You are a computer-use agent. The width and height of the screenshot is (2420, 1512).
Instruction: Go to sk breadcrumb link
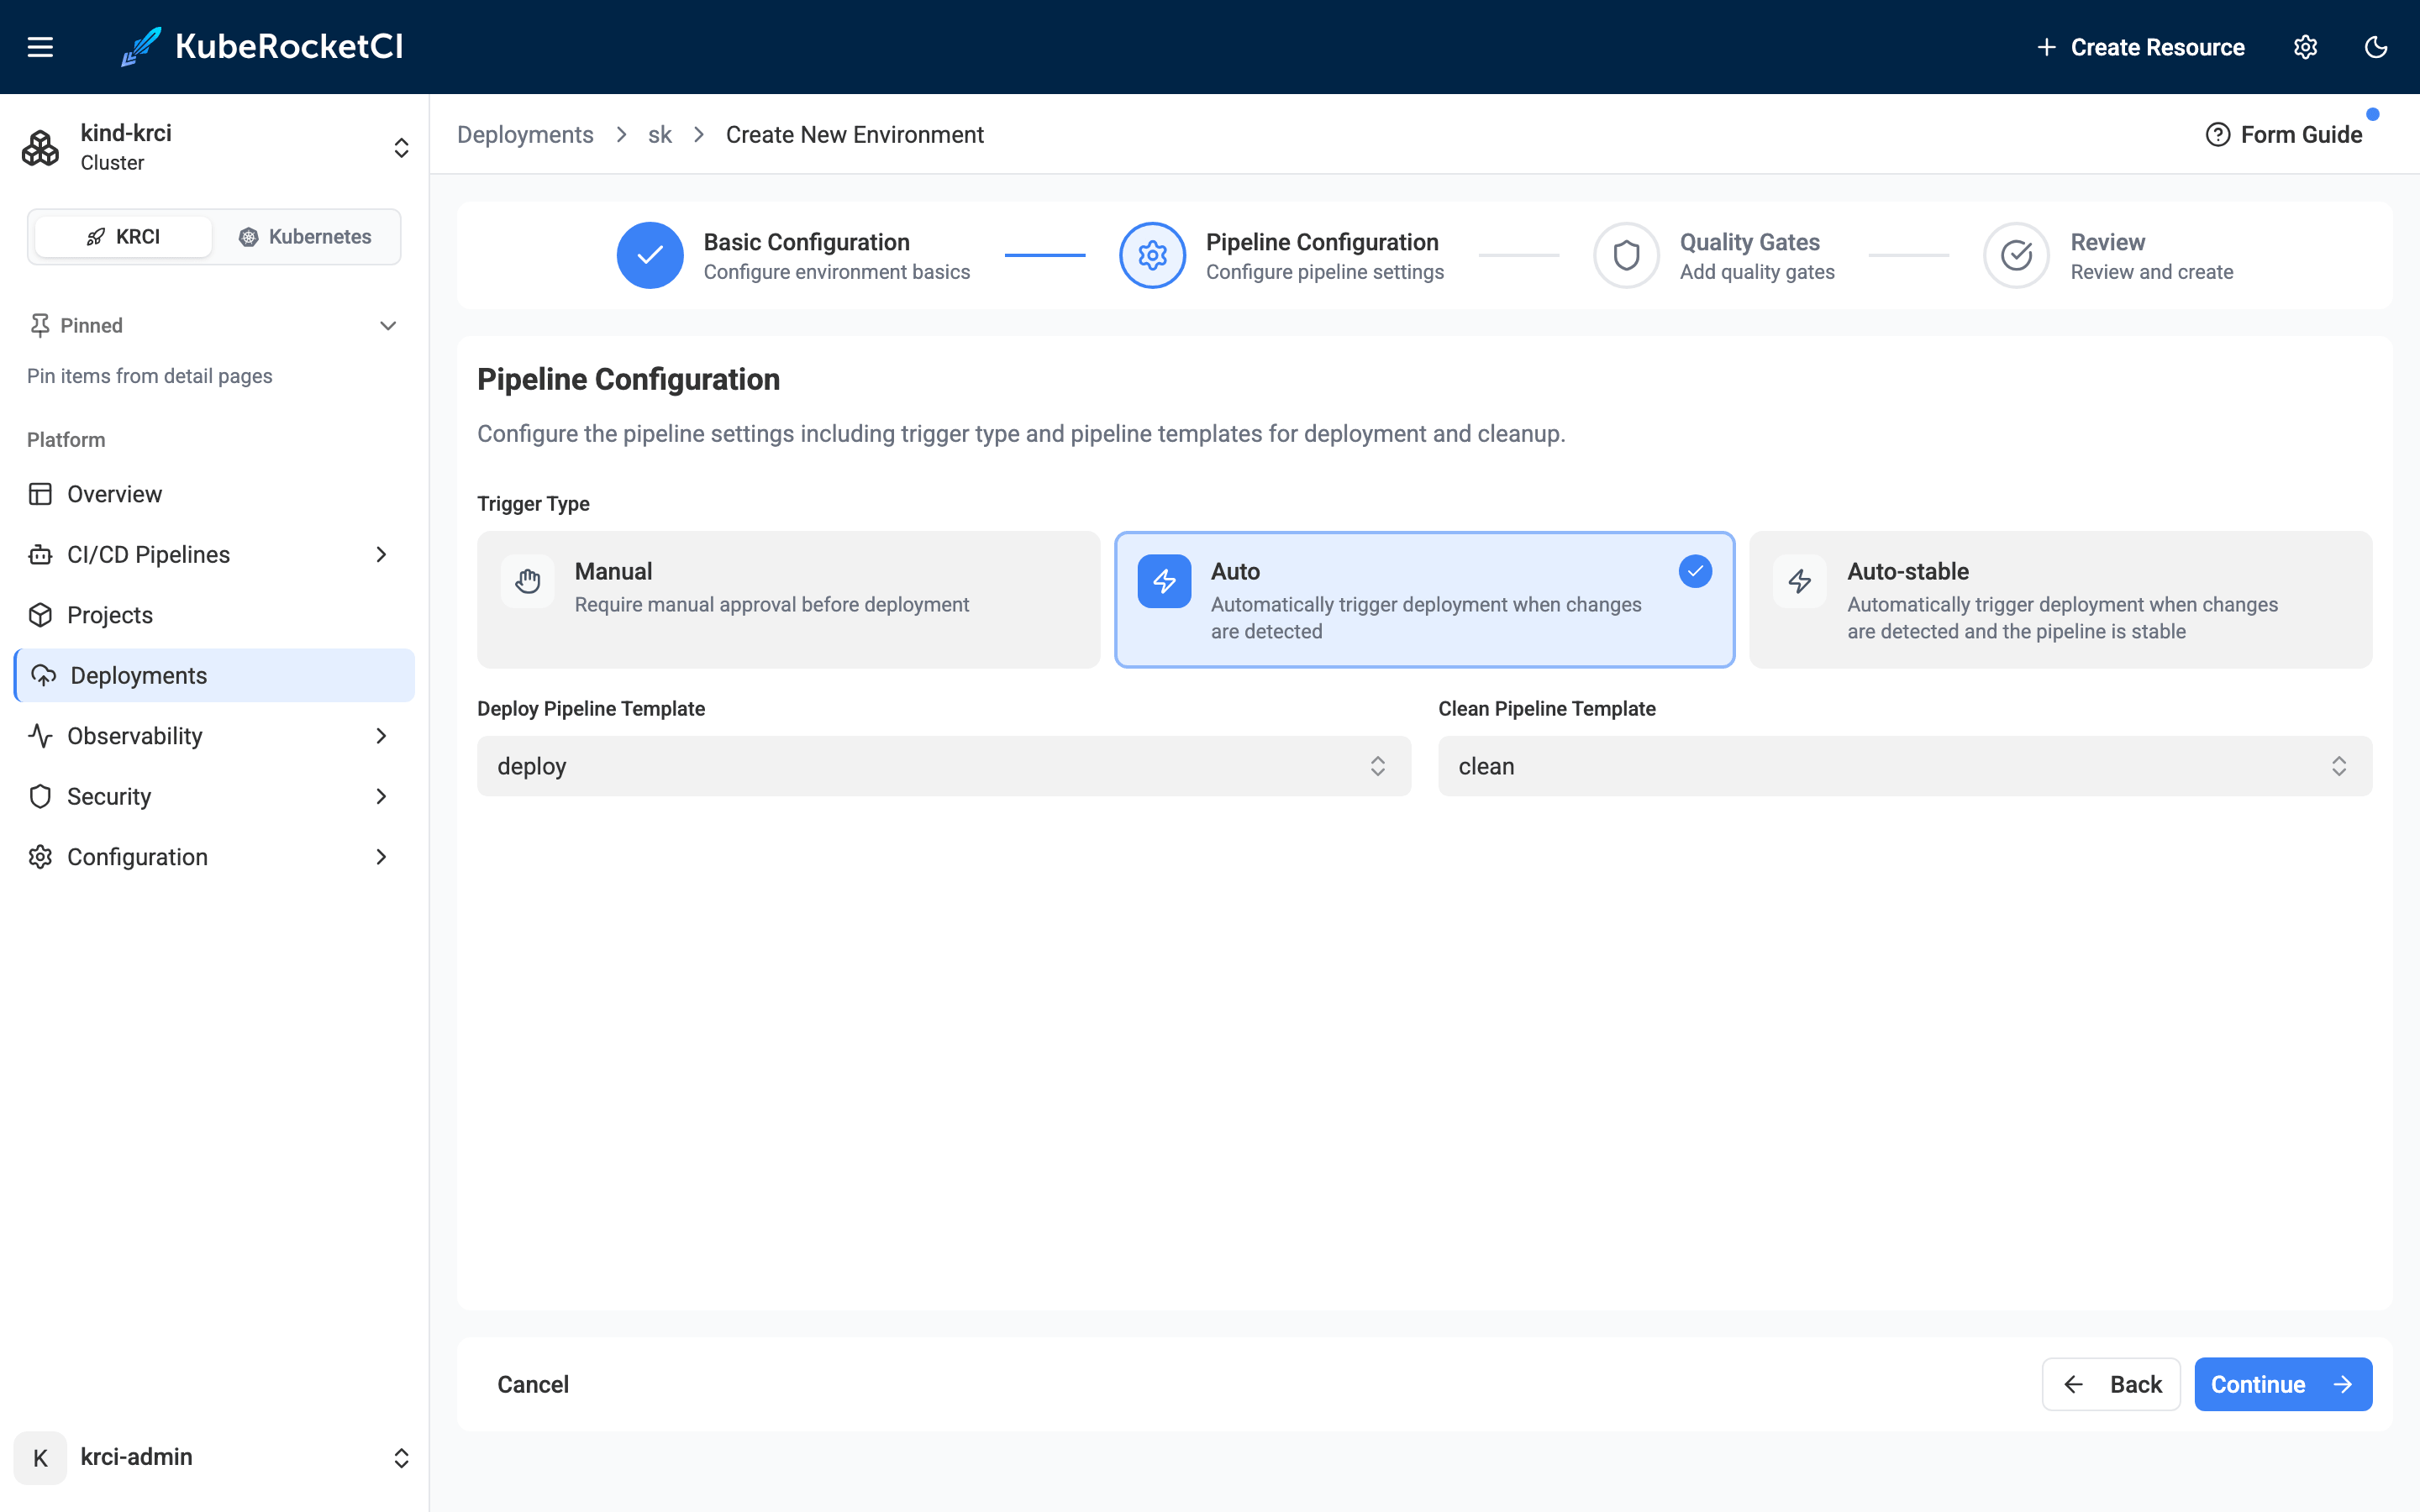pos(660,135)
